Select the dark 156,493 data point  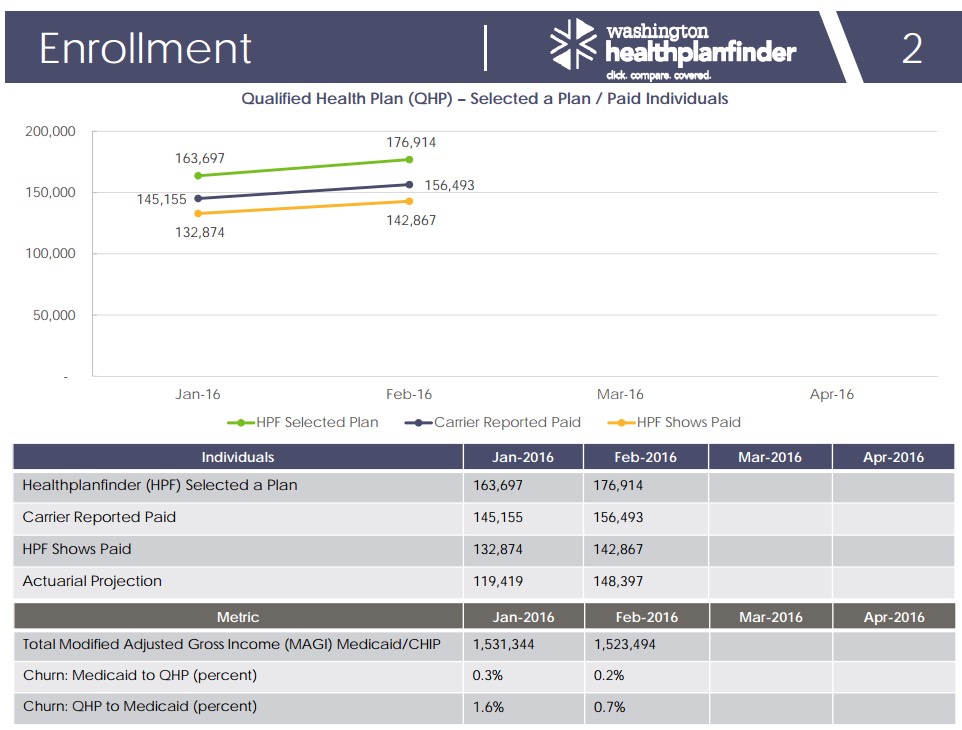click(x=409, y=184)
